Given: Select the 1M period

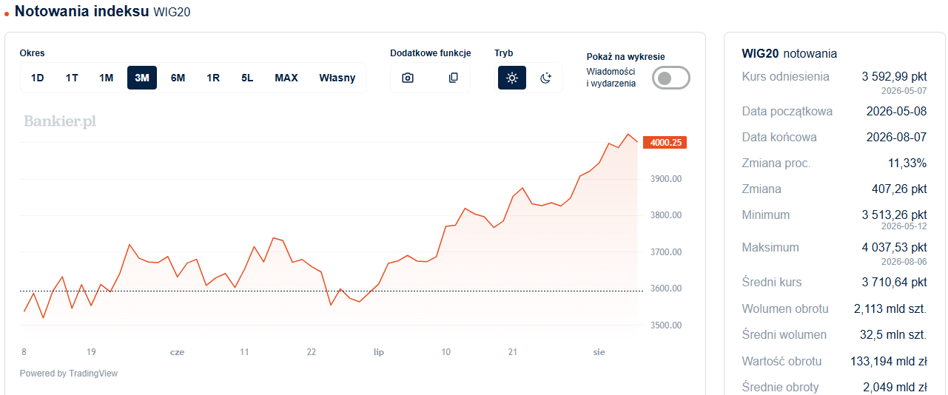Looking at the screenshot, I should [106, 78].
